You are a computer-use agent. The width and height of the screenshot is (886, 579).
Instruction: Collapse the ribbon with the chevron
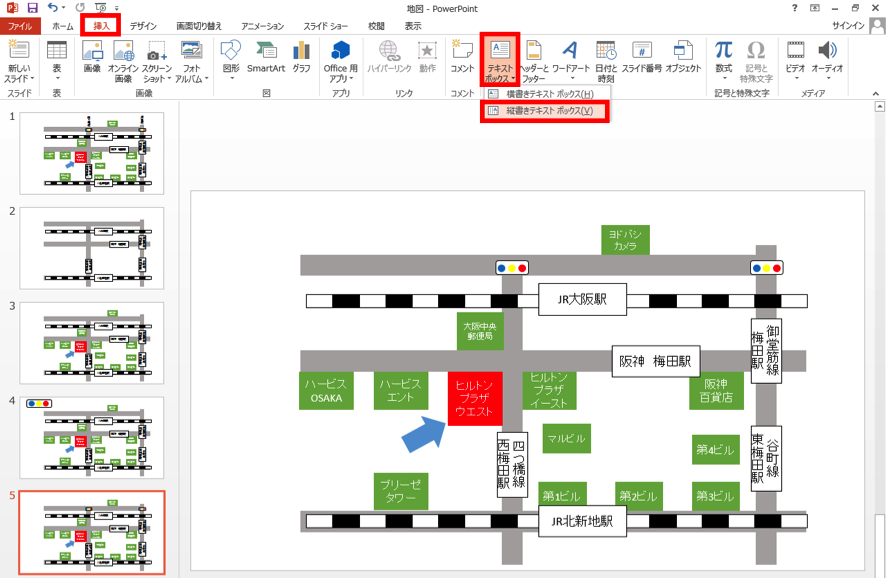click(875, 93)
